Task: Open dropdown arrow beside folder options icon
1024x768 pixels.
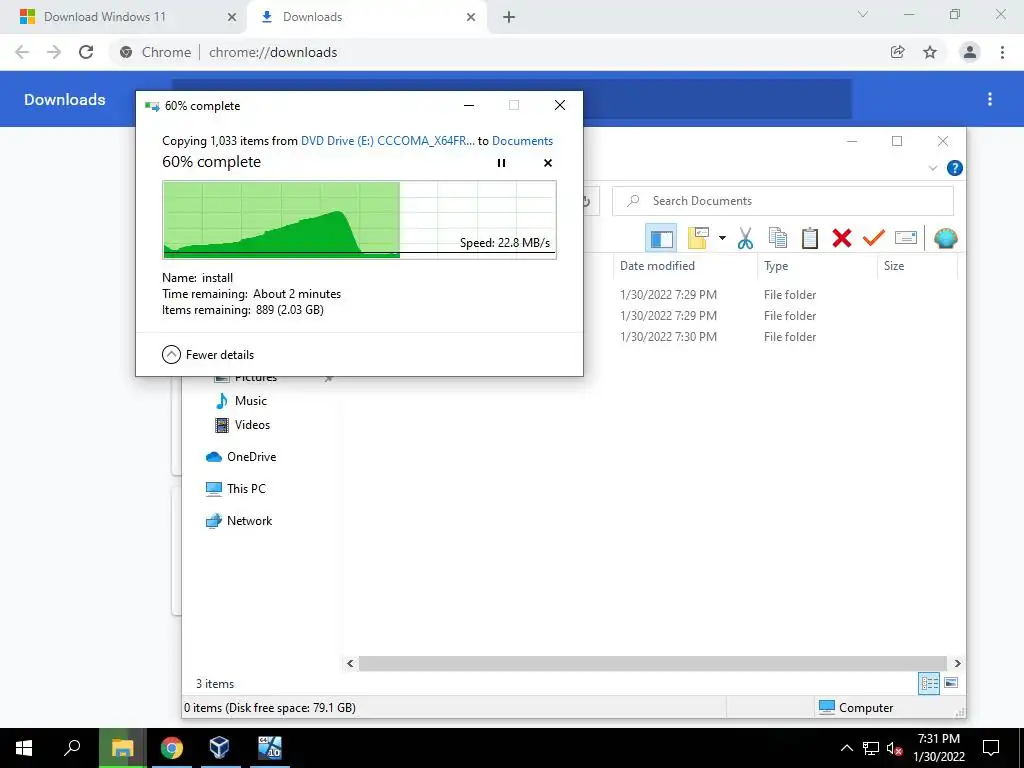Action: pos(722,238)
